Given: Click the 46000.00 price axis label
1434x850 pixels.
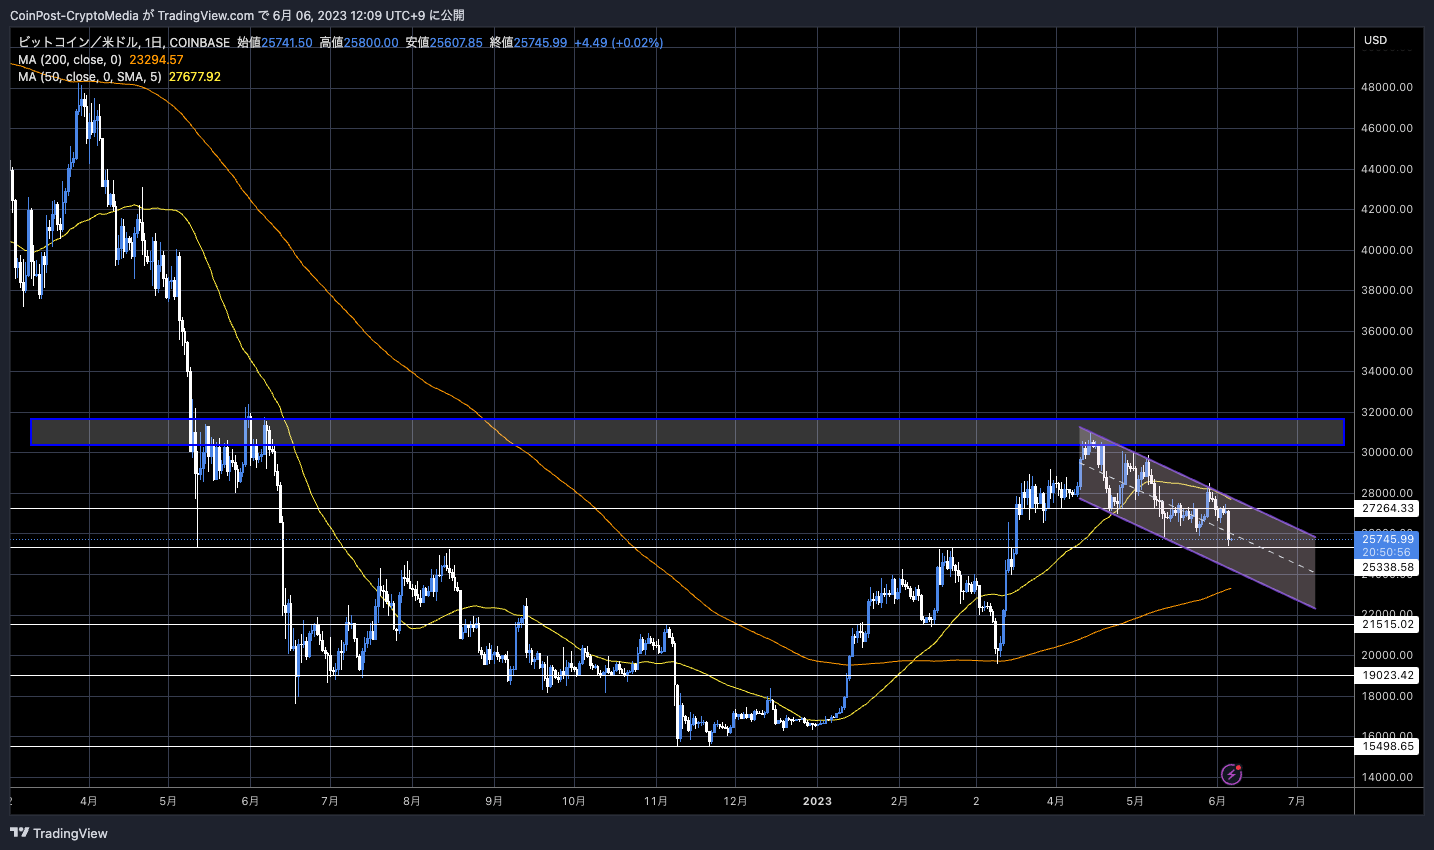Looking at the screenshot, I should tap(1387, 128).
